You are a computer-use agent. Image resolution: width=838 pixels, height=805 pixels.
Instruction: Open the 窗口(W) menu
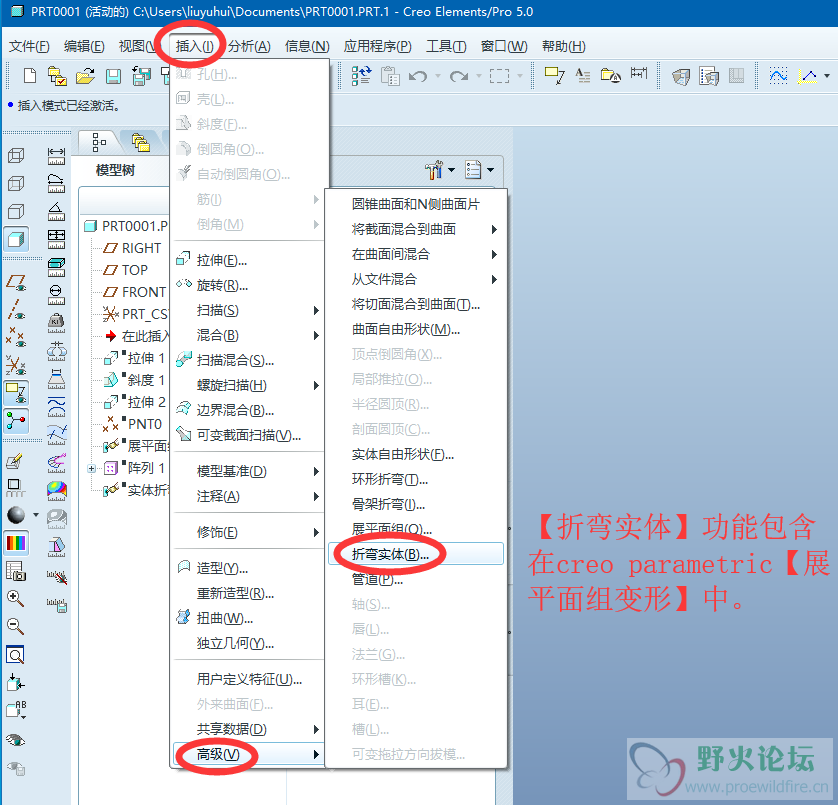click(503, 47)
